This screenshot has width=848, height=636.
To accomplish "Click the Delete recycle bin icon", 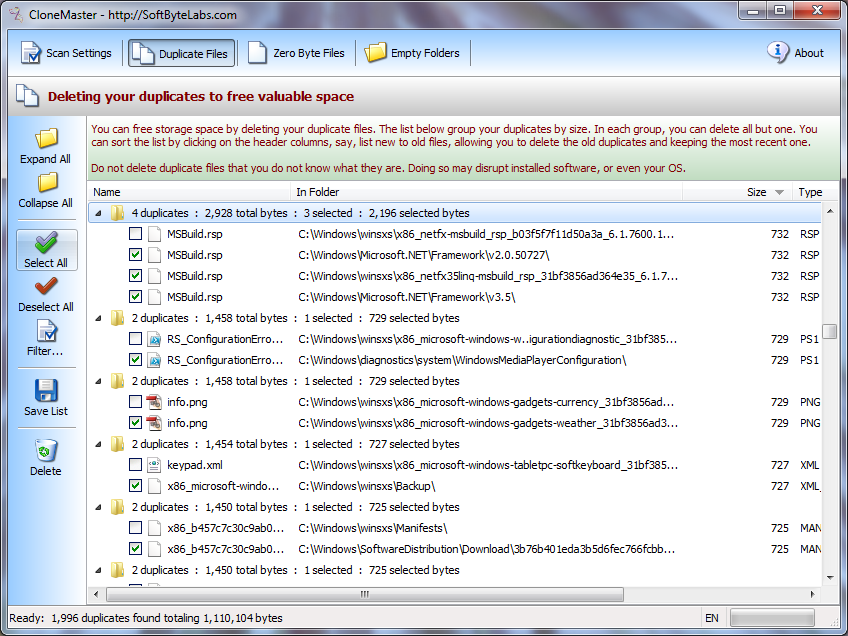I will pos(46,450).
